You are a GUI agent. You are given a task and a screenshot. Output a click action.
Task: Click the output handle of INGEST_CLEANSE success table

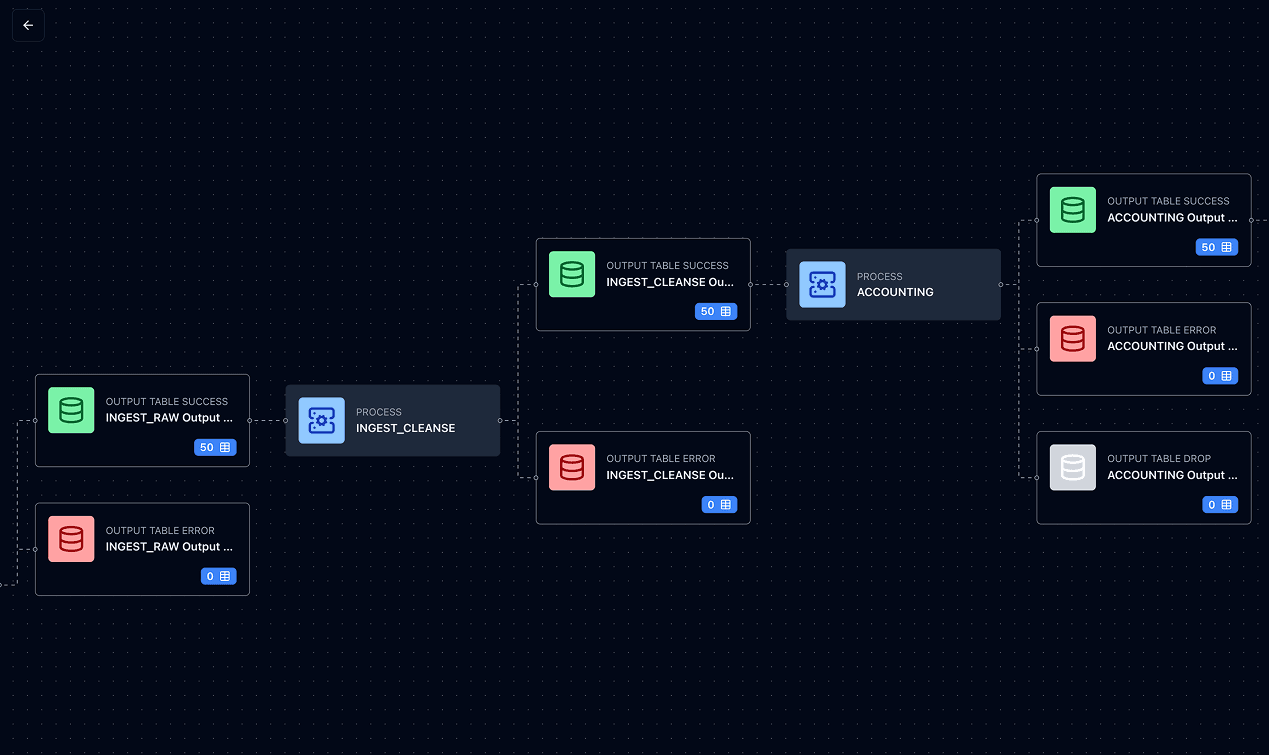pos(751,285)
